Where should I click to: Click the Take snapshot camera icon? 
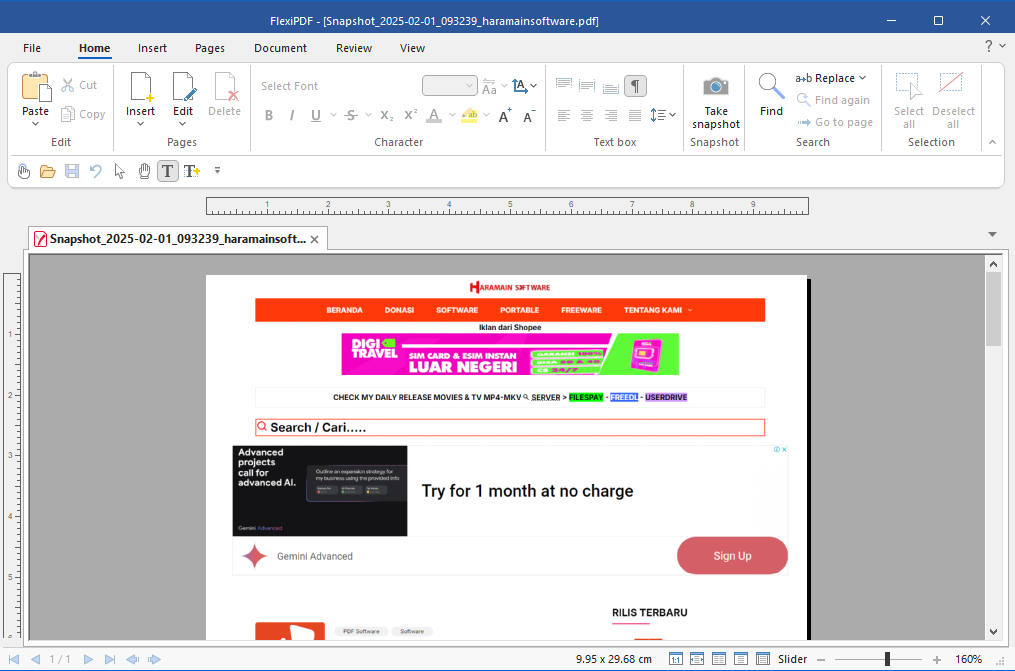coord(715,87)
